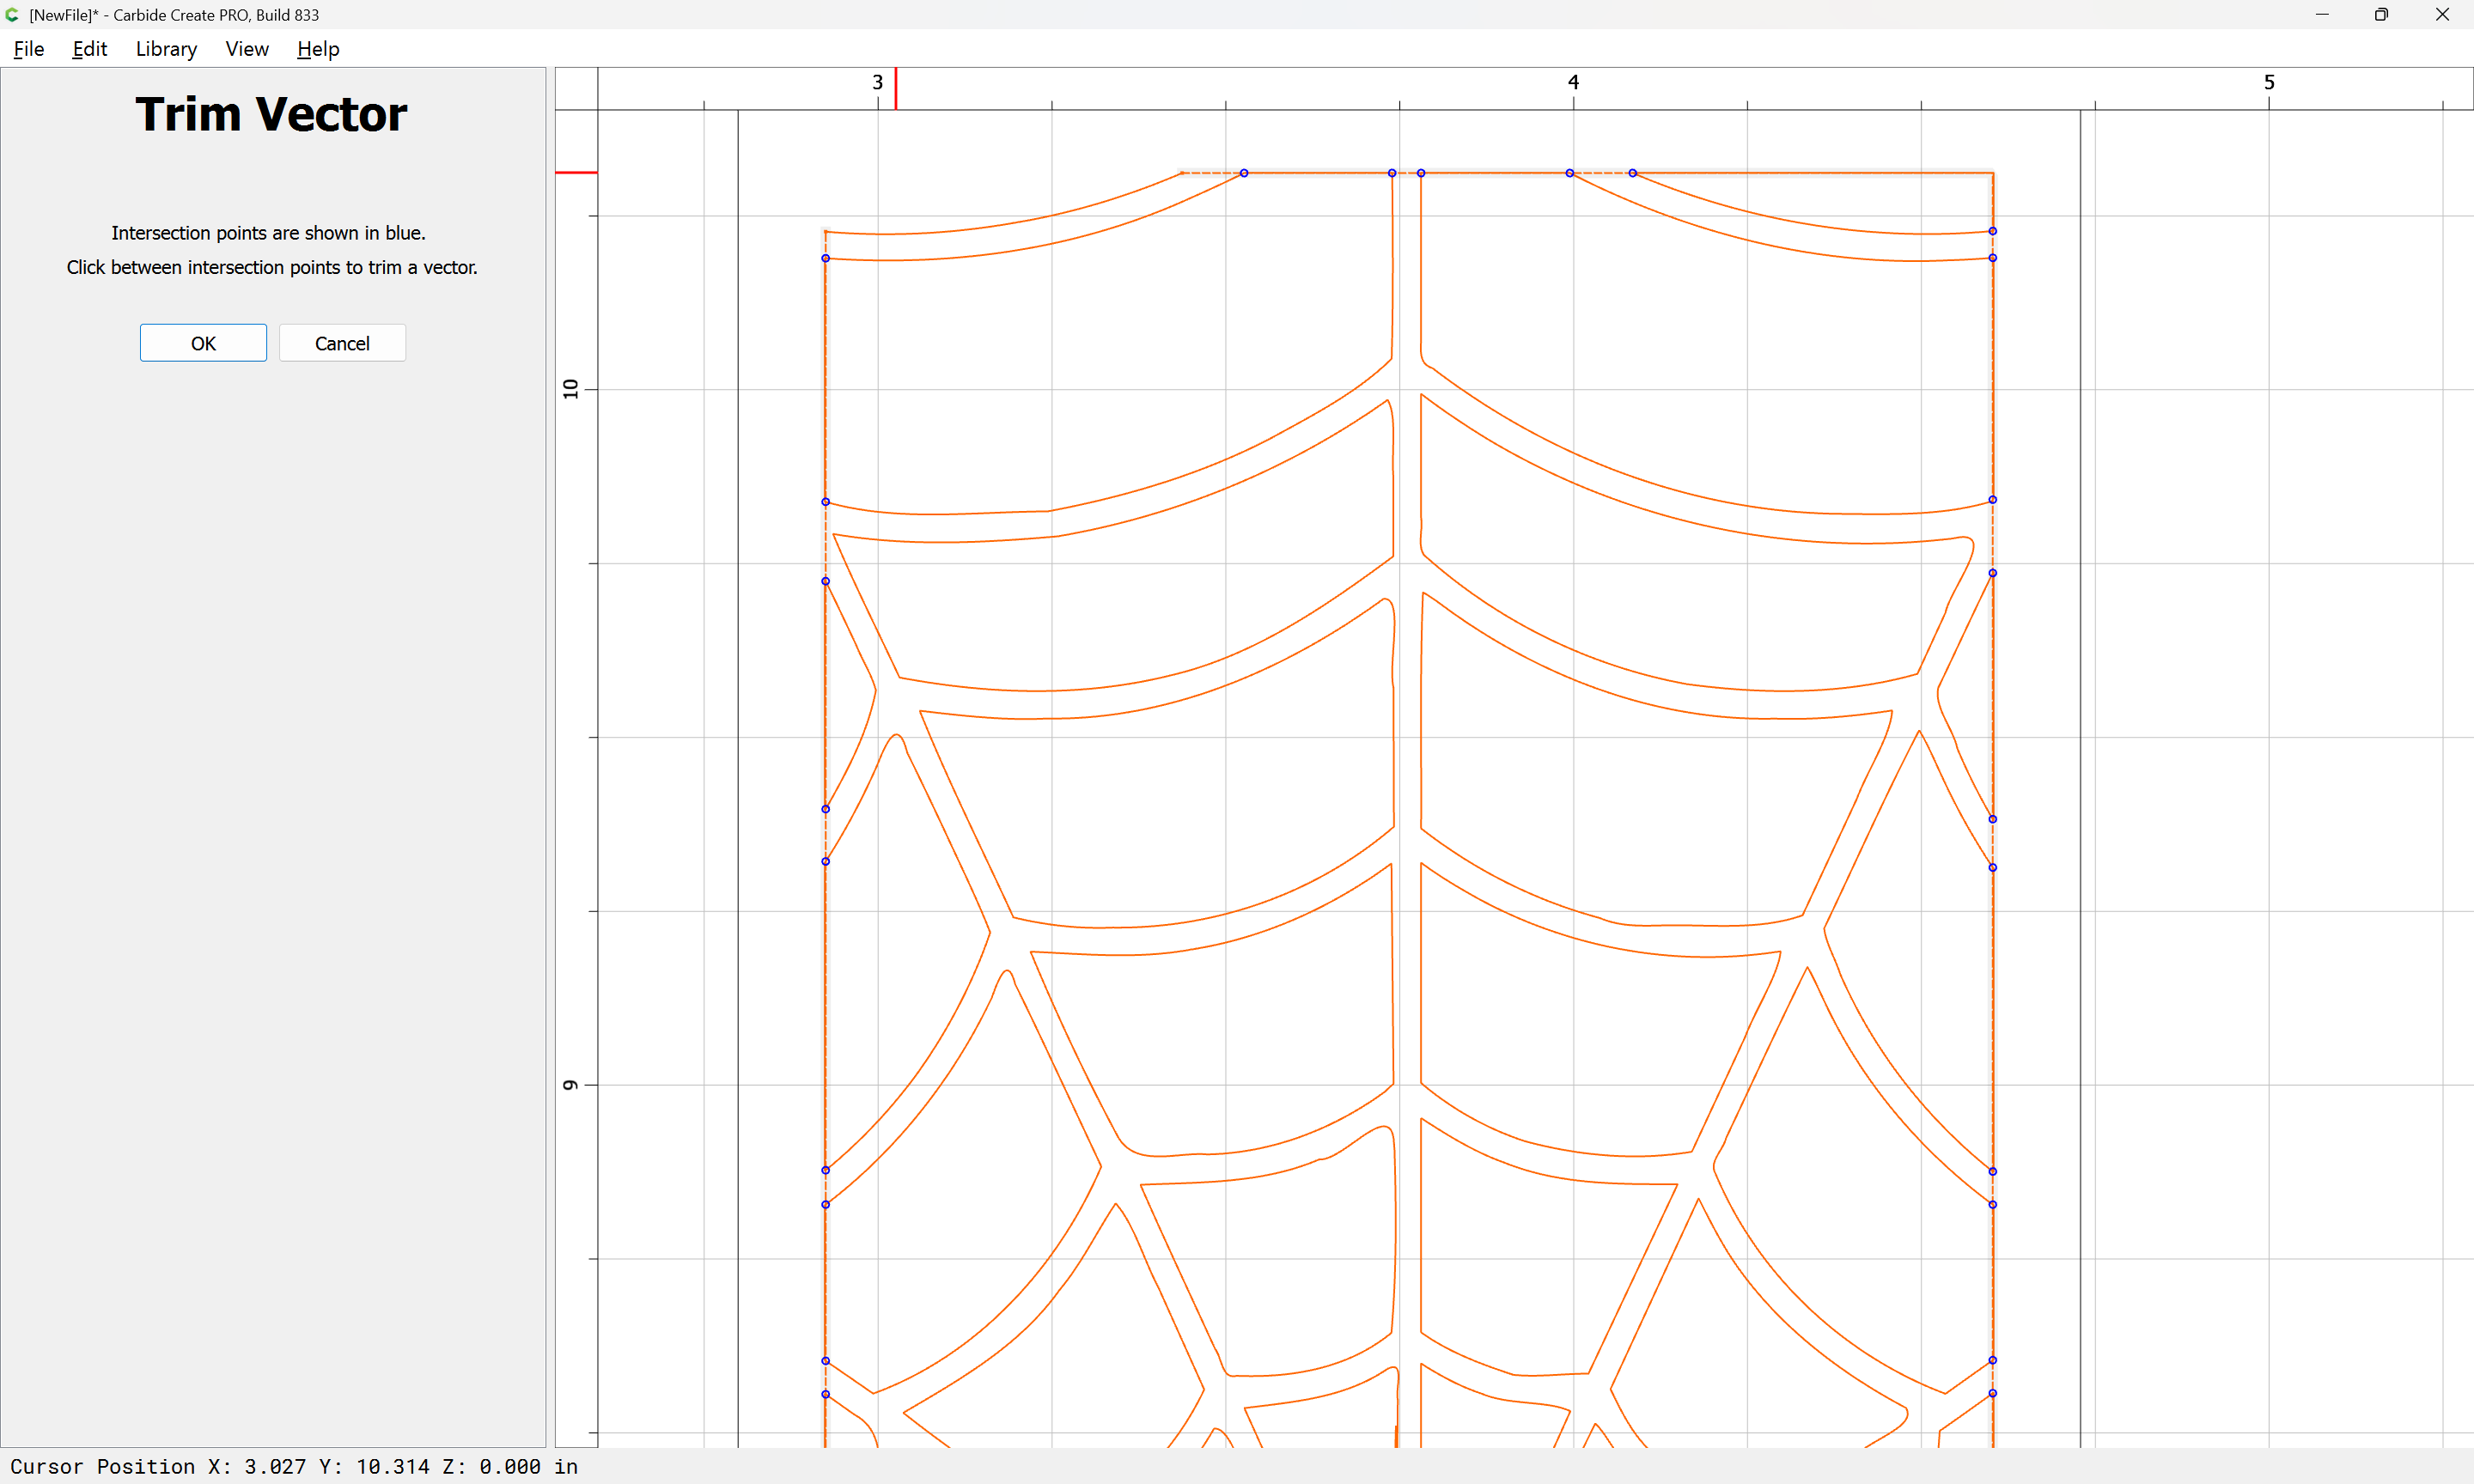Restore down the application window
Image resolution: width=2474 pixels, height=1484 pixels.
pos(2381,15)
